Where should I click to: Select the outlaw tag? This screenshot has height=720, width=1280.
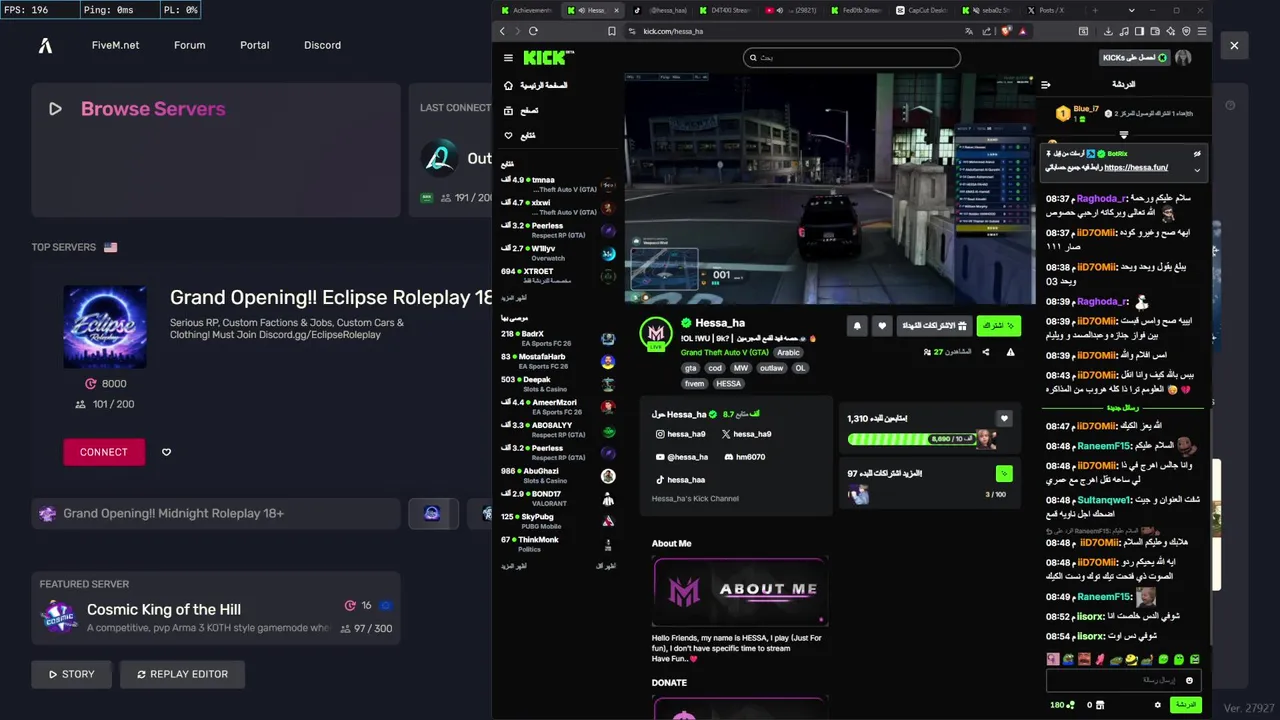pos(771,368)
